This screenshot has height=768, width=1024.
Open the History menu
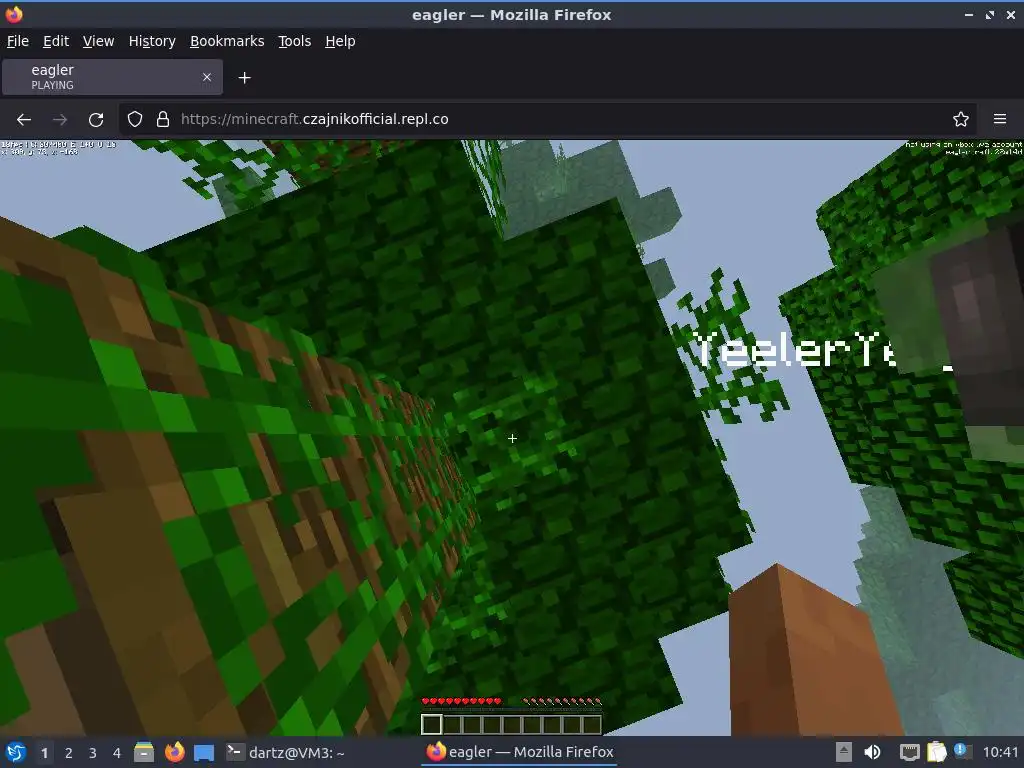[x=152, y=41]
